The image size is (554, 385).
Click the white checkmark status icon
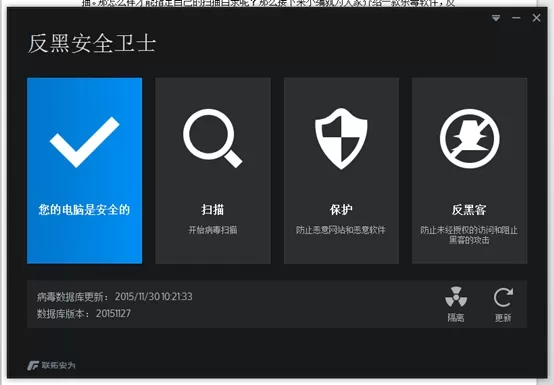(x=84, y=142)
